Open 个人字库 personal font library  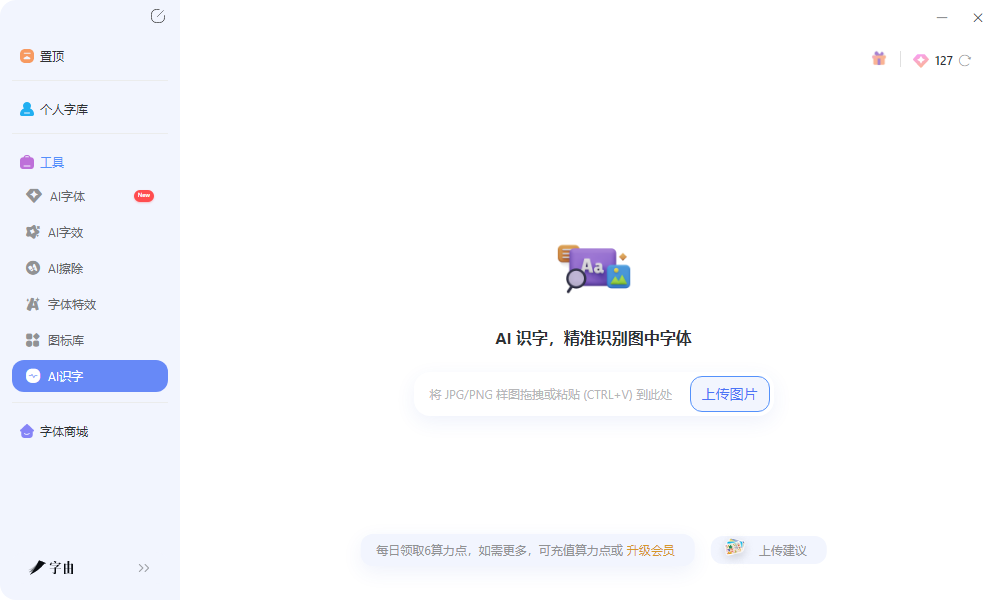(x=90, y=110)
